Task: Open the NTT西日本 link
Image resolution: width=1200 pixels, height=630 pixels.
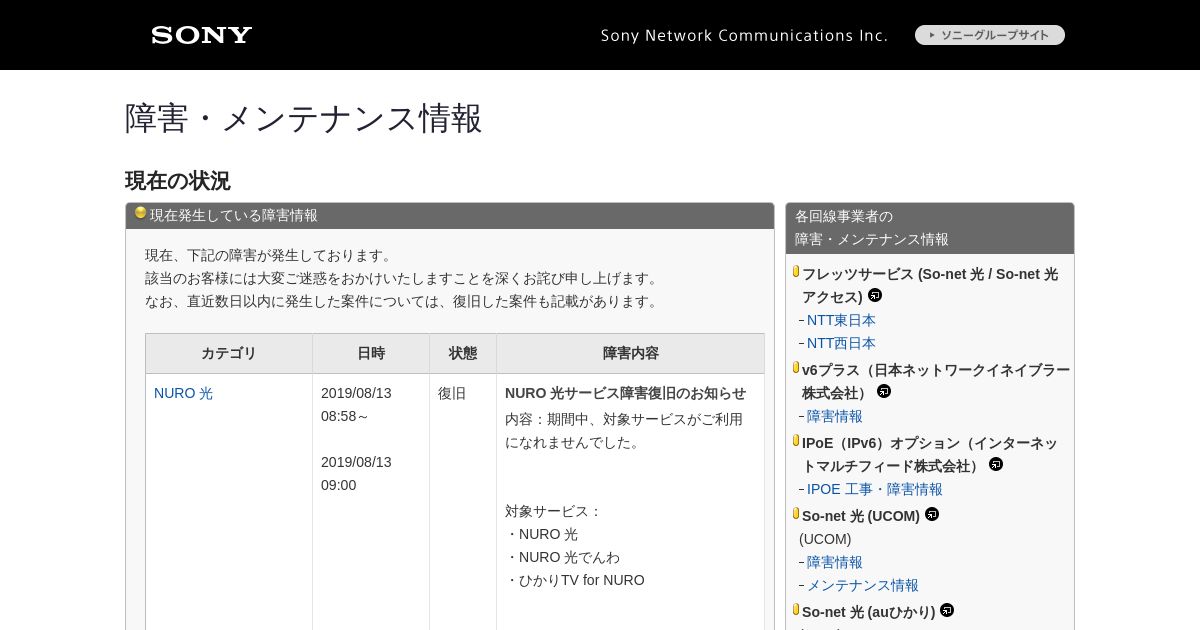Action: 841,343
